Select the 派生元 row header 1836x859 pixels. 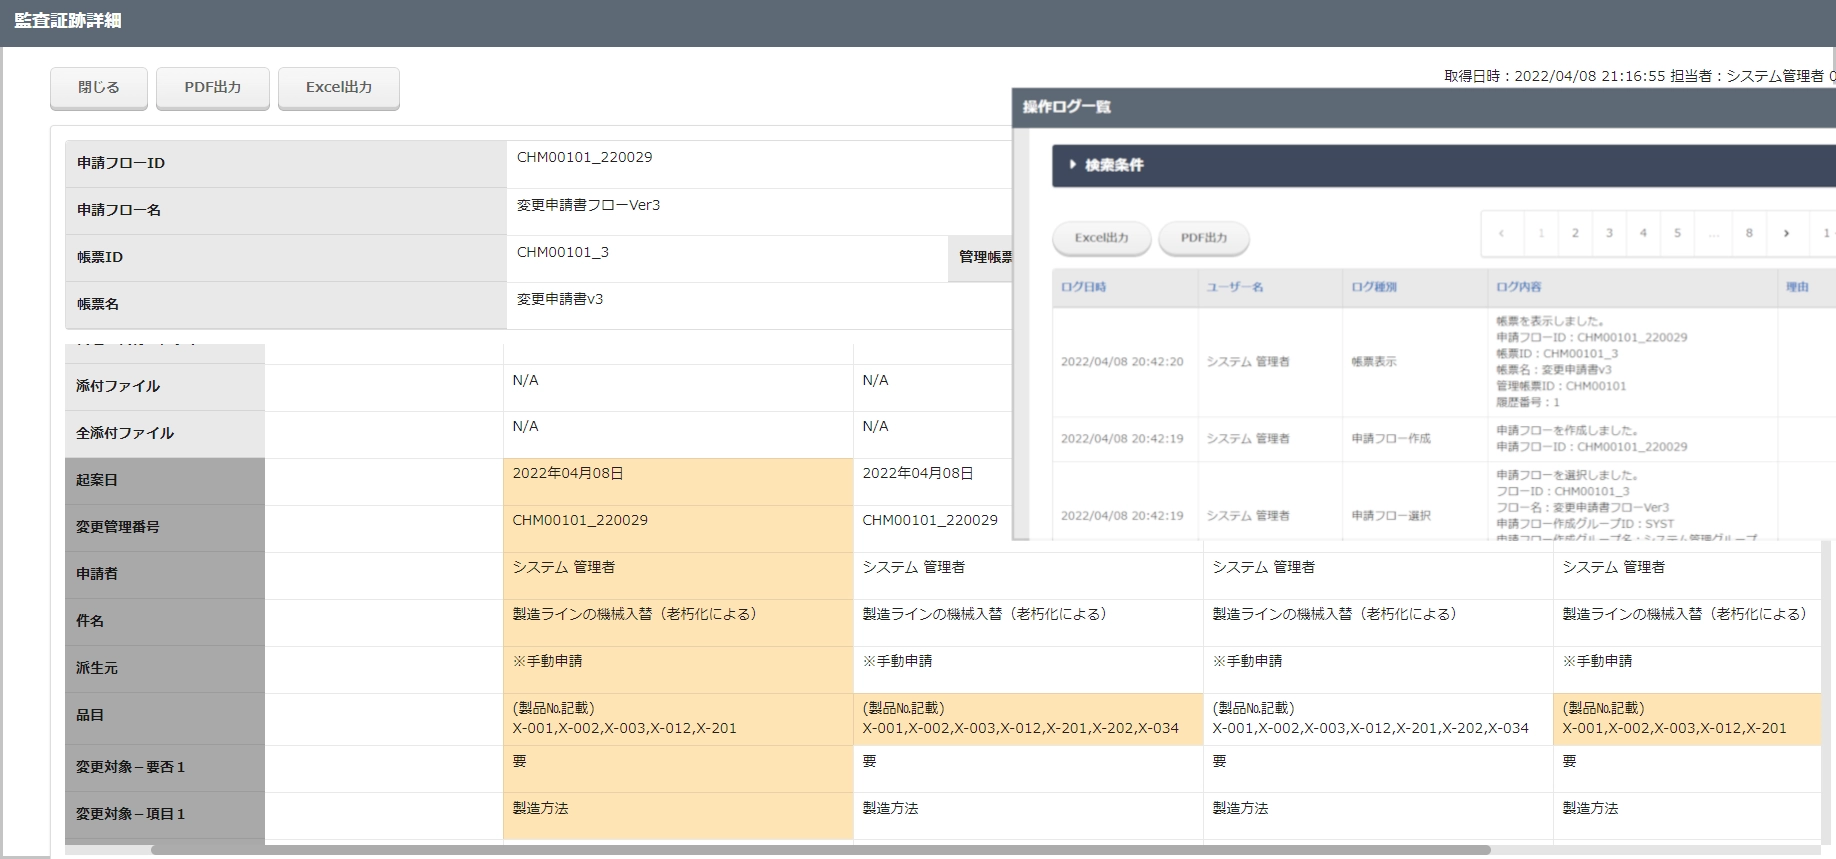pos(165,668)
